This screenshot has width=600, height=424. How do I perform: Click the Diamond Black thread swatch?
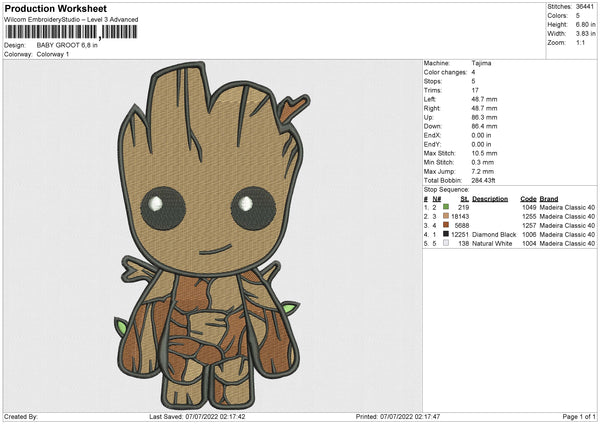click(x=446, y=234)
